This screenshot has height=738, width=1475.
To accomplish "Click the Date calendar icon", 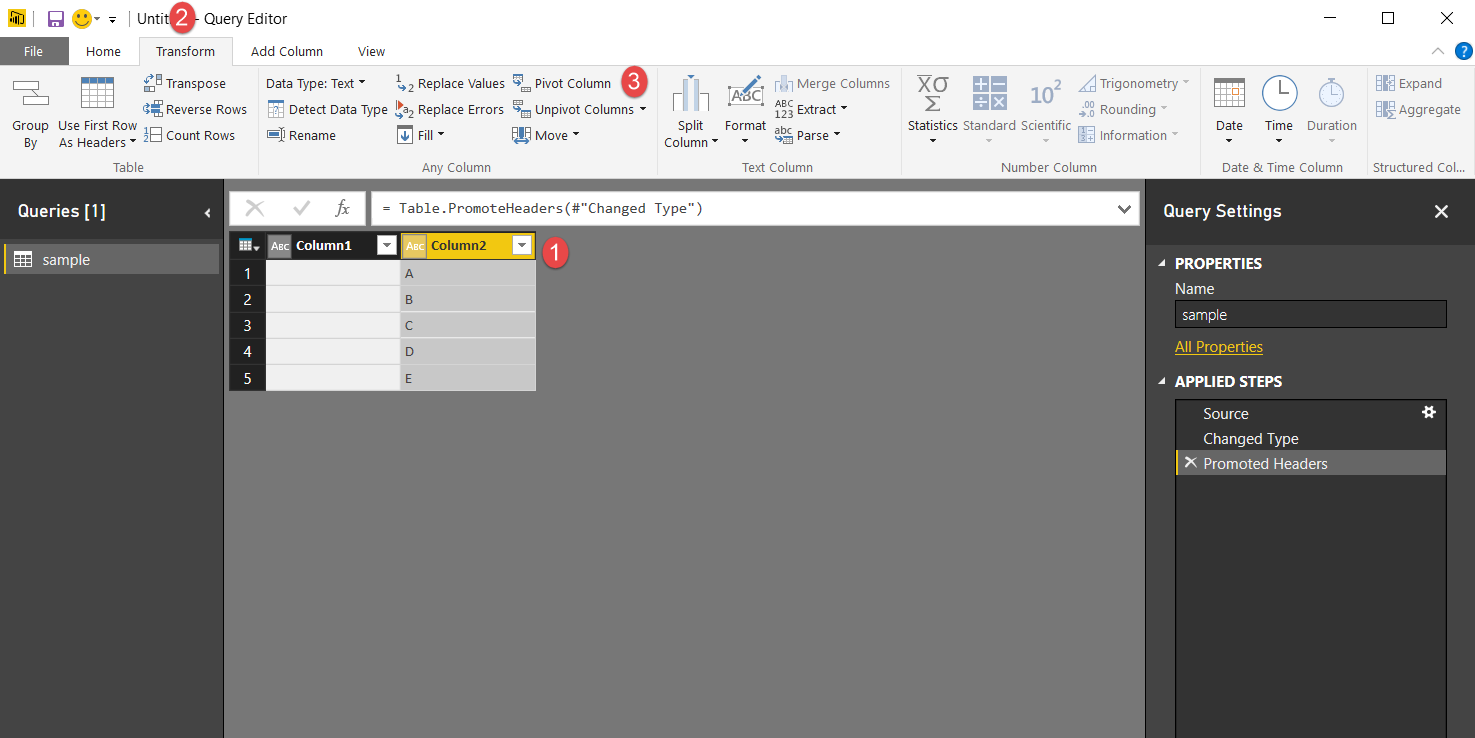I will pos(1229,94).
